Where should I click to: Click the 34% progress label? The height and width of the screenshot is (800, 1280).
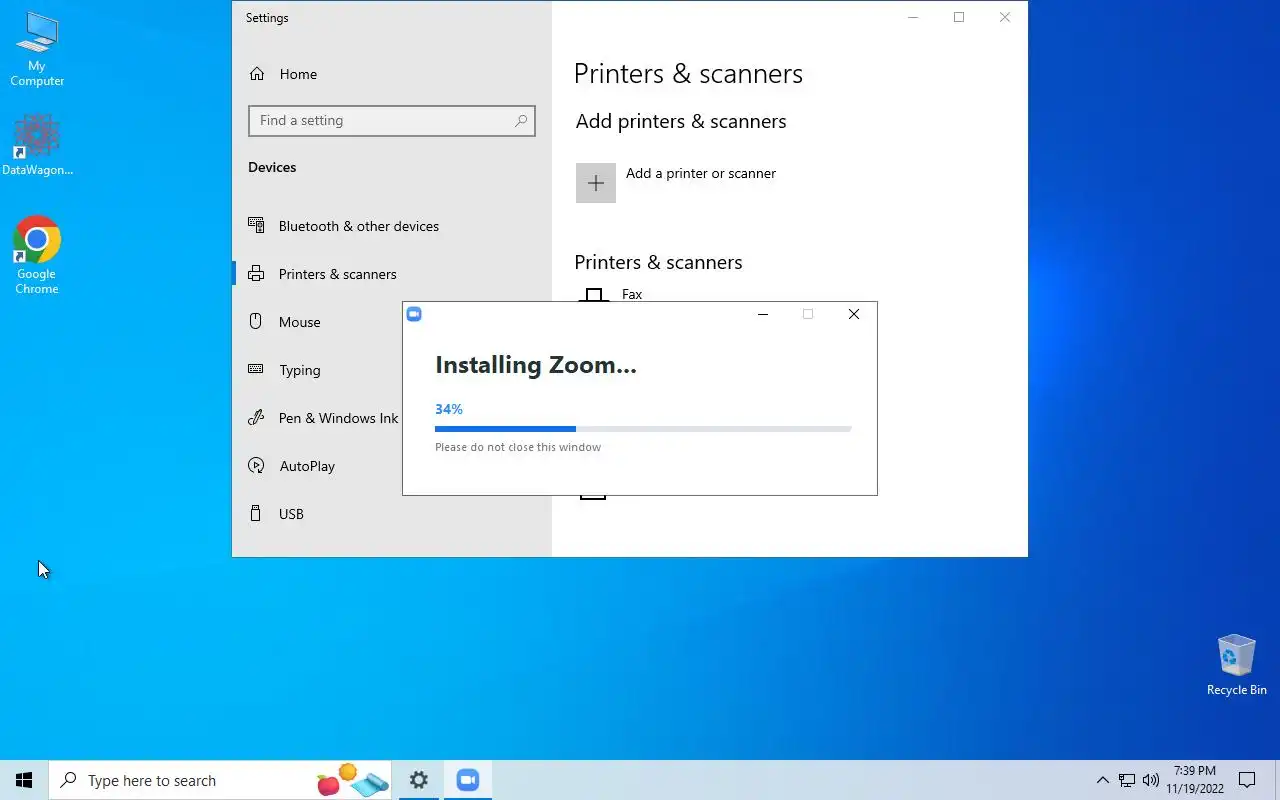(x=449, y=409)
